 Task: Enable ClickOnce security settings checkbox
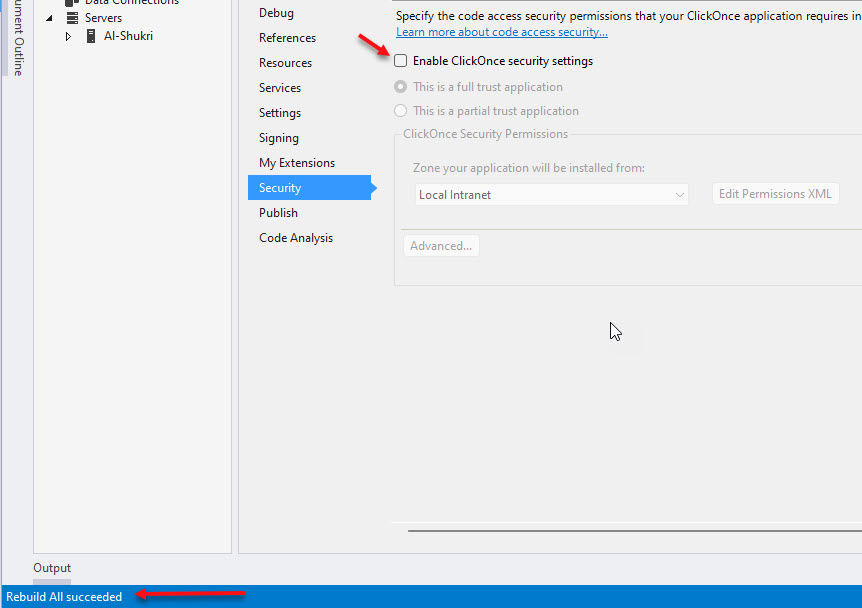click(401, 61)
